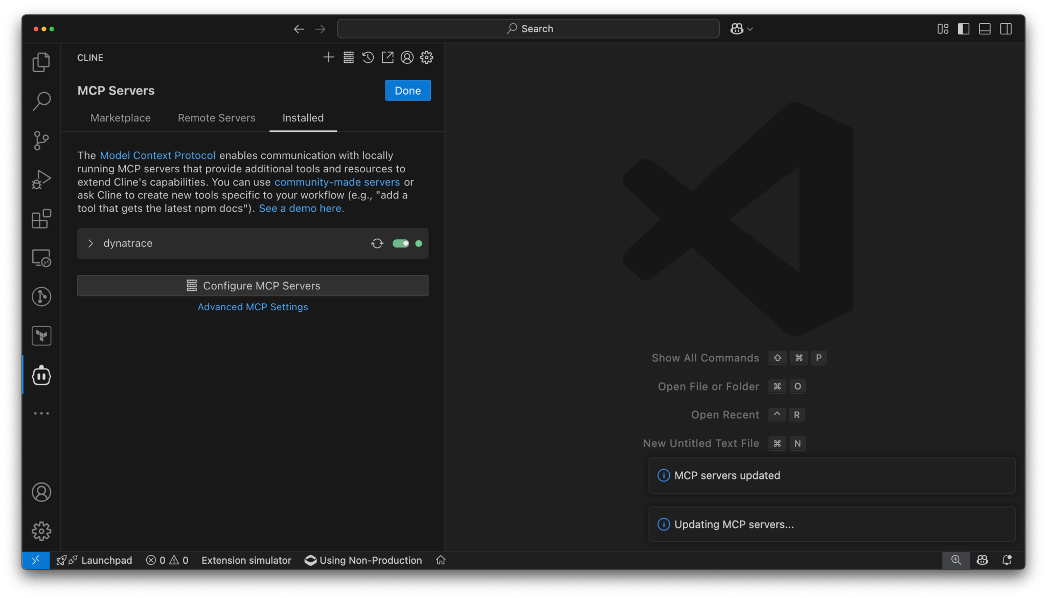Open Cline in a new editor tab
Image resolution: width=1048 pixels, height=598 pixels.
pyautogui.click(x=387, y=57)
